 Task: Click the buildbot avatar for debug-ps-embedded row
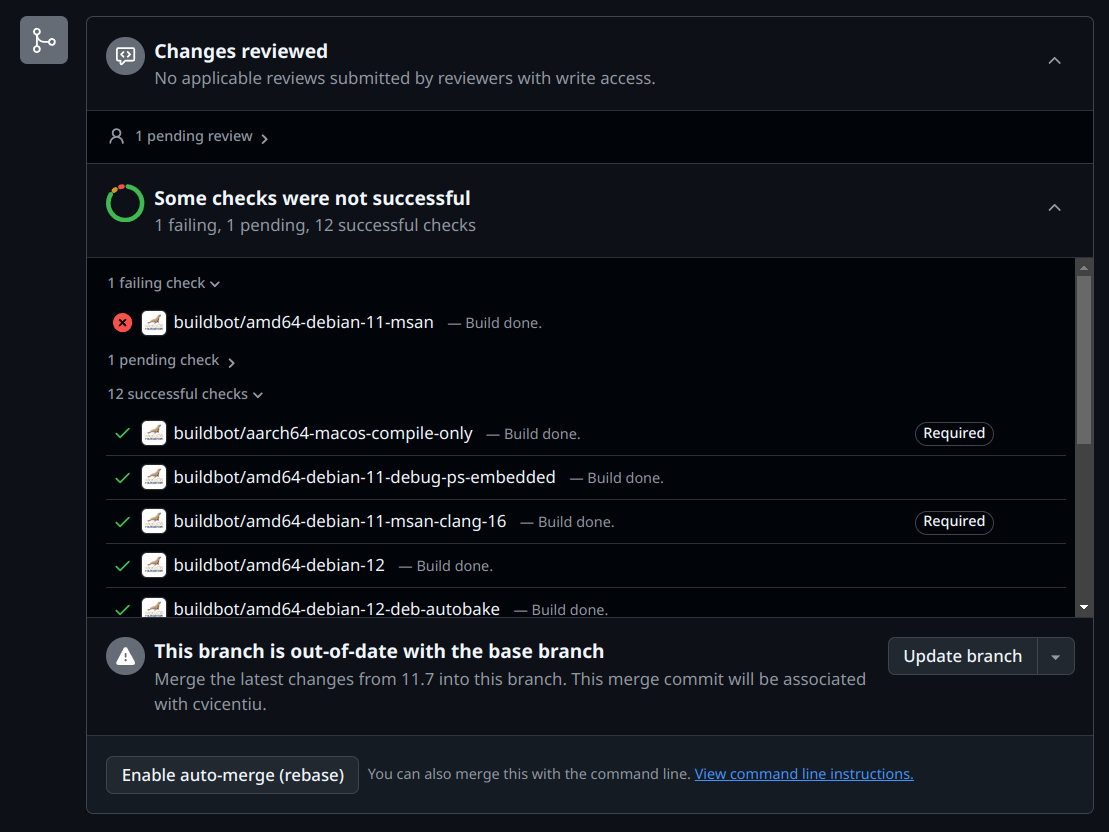(x=154, y=477)
